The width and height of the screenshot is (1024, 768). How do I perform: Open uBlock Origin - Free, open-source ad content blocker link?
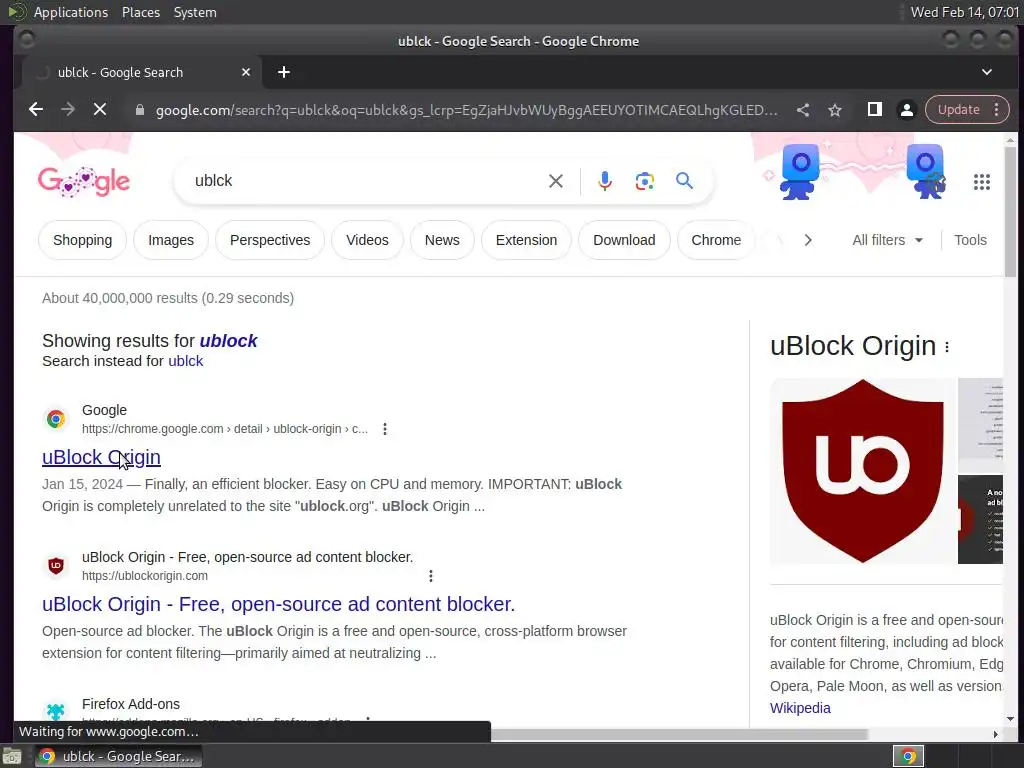pos(279,604)
